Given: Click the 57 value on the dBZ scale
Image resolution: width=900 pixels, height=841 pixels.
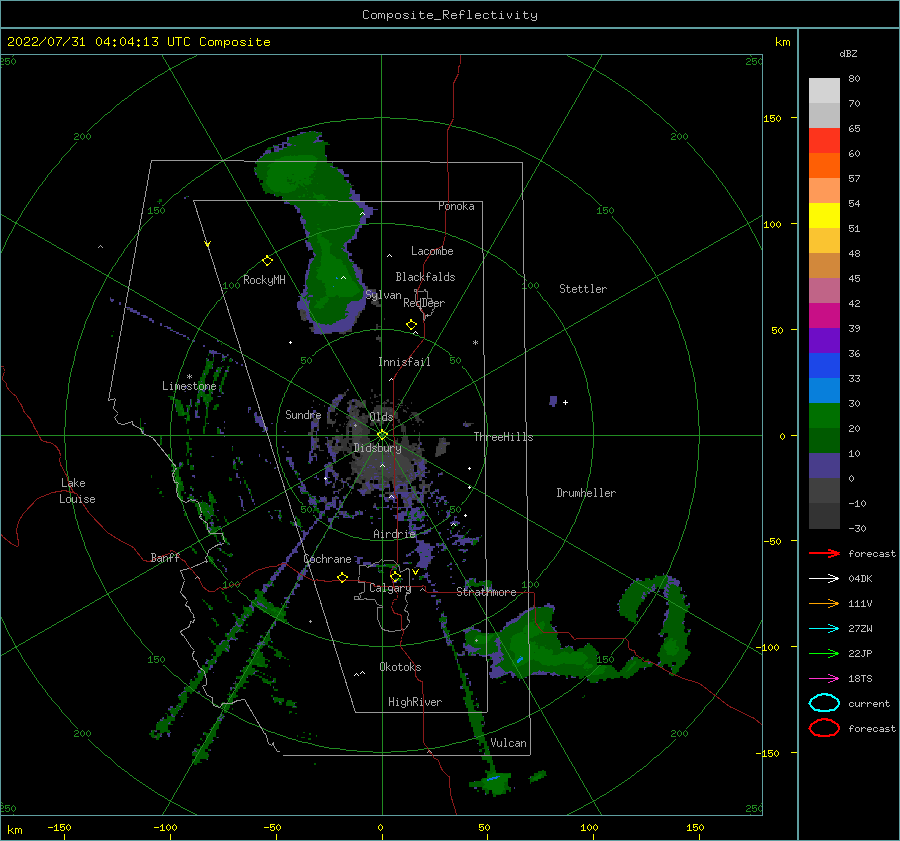Looking at the screenshot, I should coord(854,179).
